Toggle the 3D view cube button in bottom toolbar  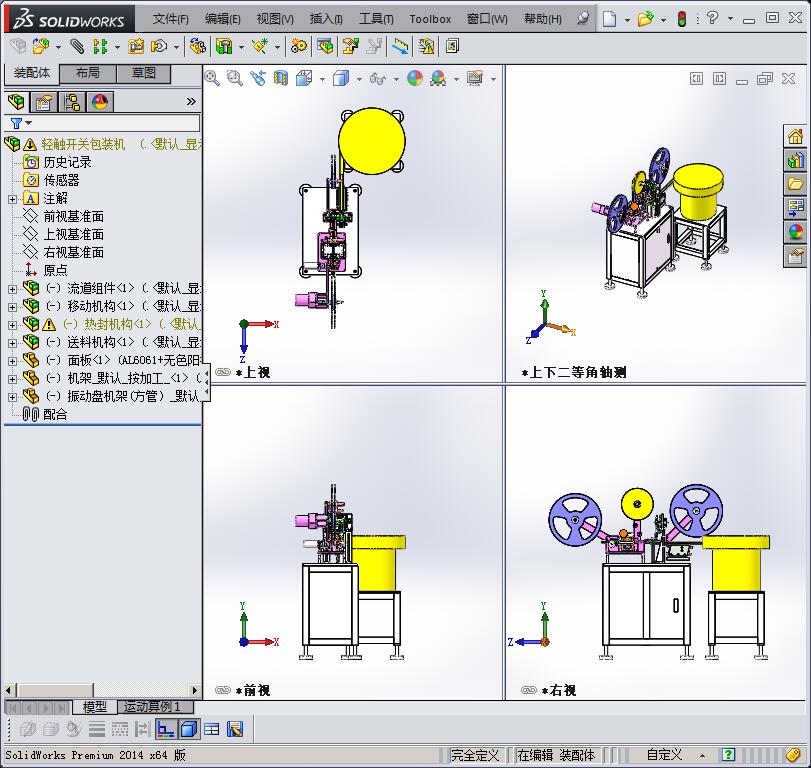pos(189,730)
